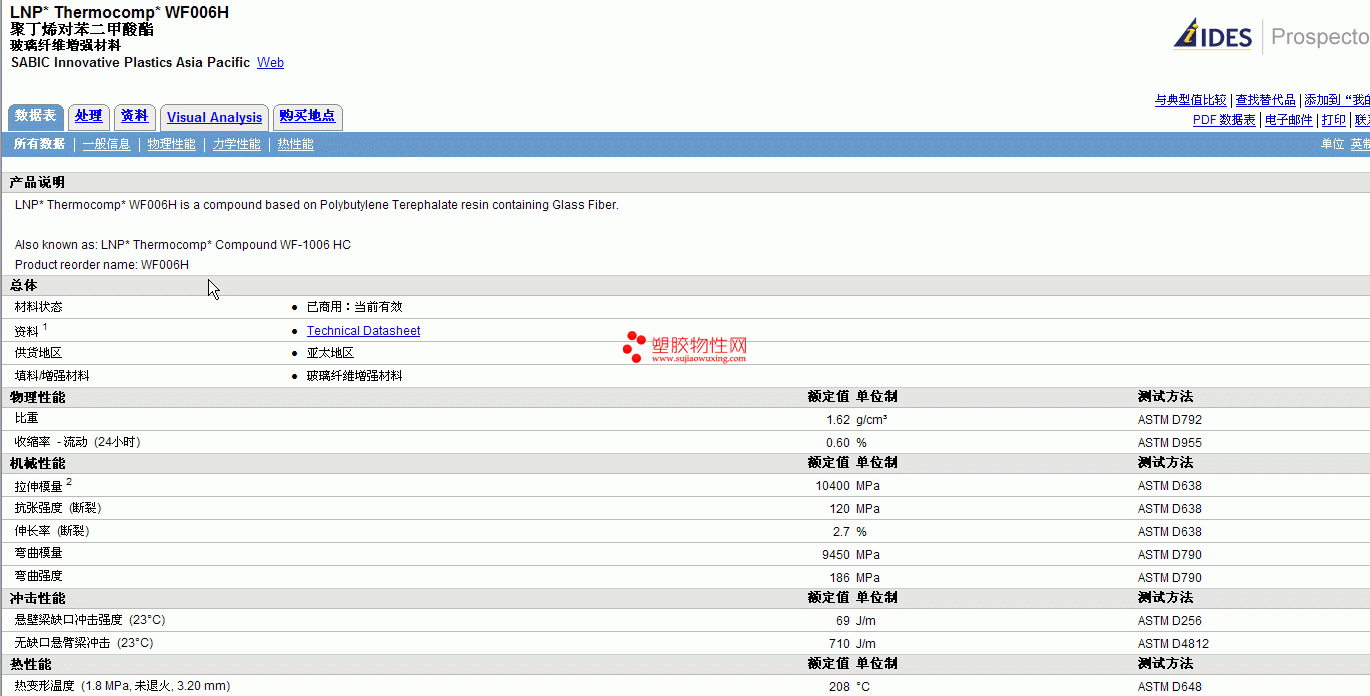Click the g/cm³ unit cell
1370x696 pixels.
pos(871,420)
